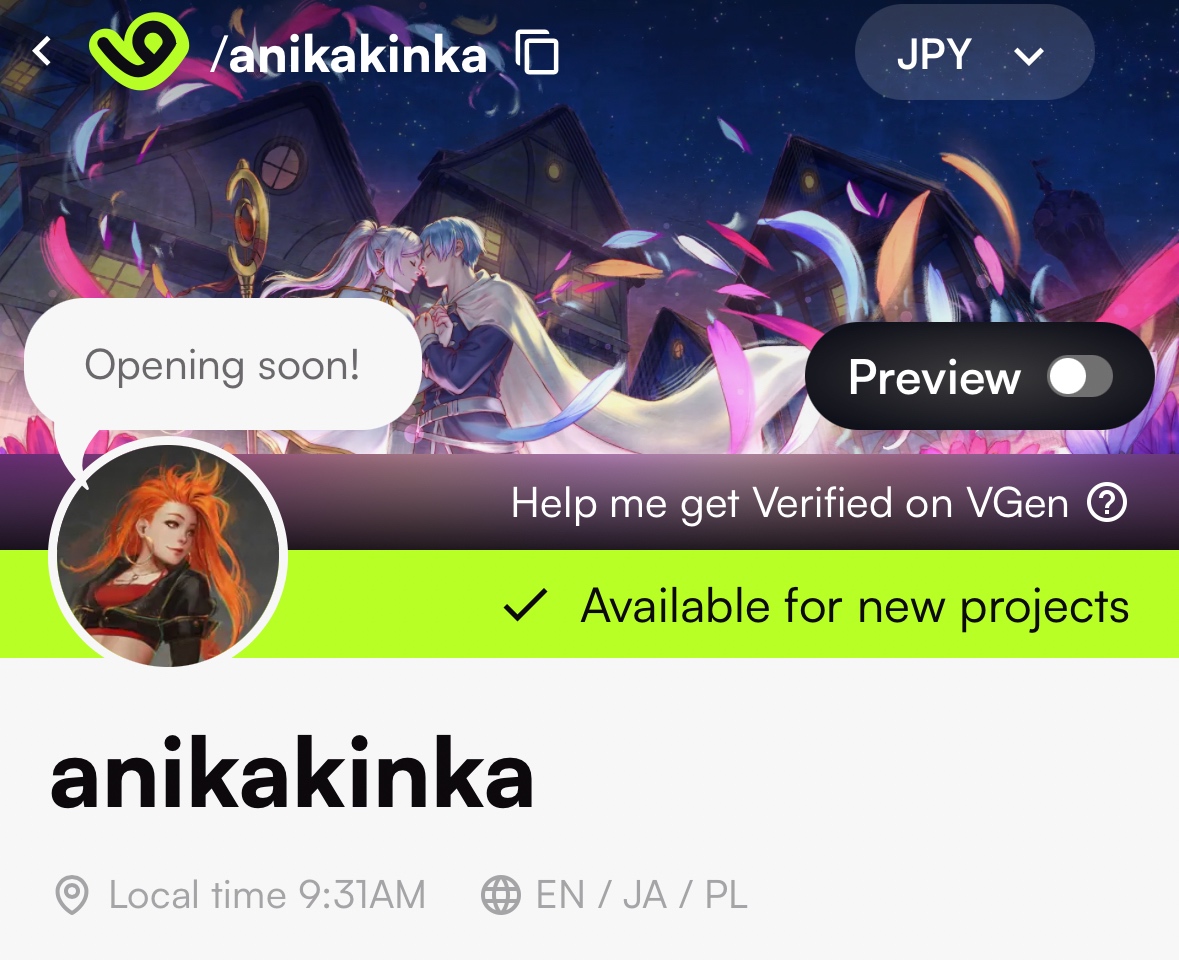This screenshot has width=1179, height=960.
Task: Open the question mark help icon
Action: 1107,502
